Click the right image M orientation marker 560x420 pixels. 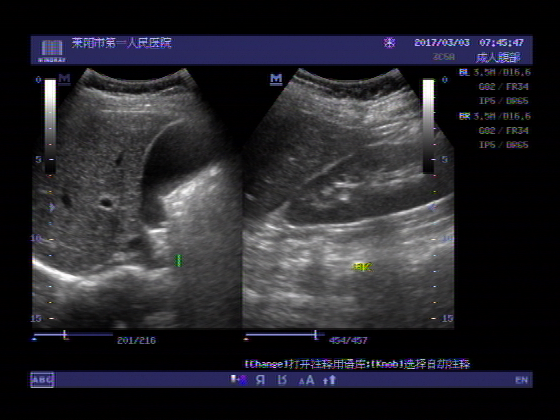click(276, 79)
